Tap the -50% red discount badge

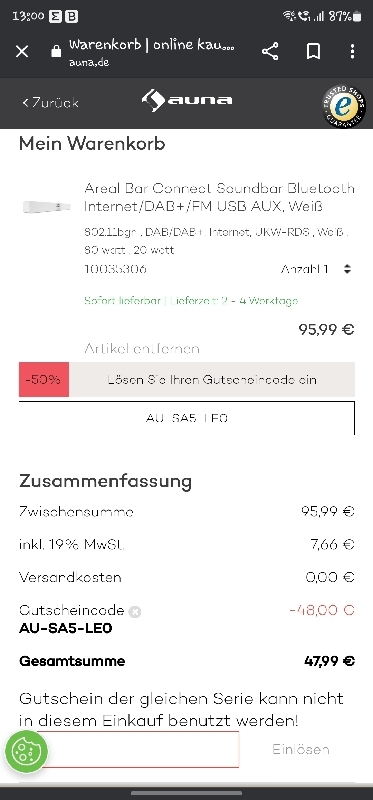(x=44, y=380)
